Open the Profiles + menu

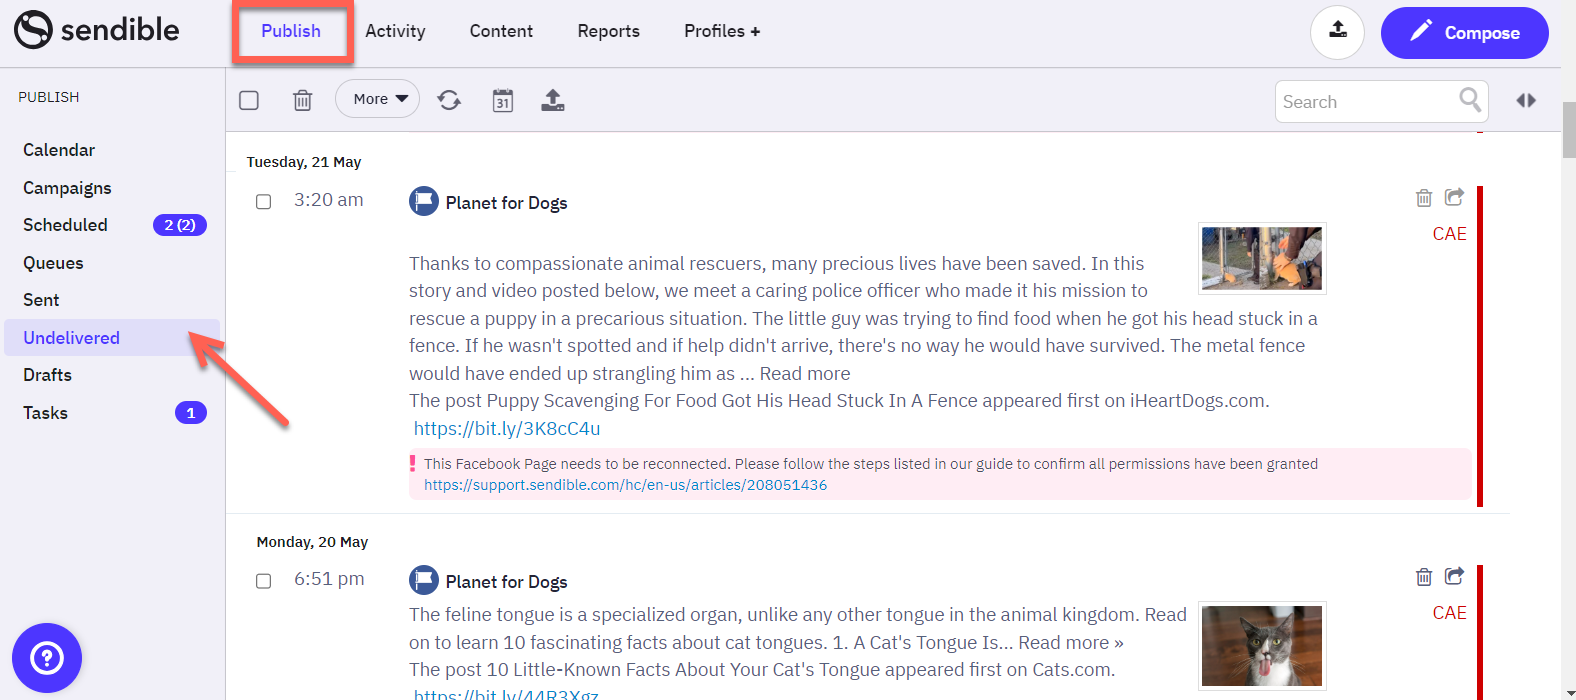[x=722, y=31]
